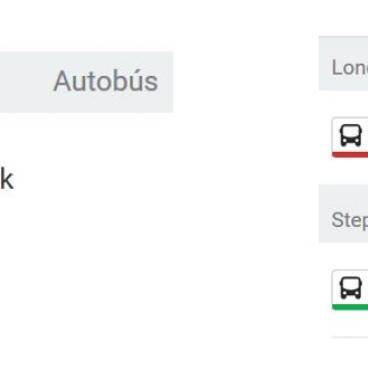Click the word Autobús
Image resolution: width=368 pixels, height=370 pixels.
point(106,81)
